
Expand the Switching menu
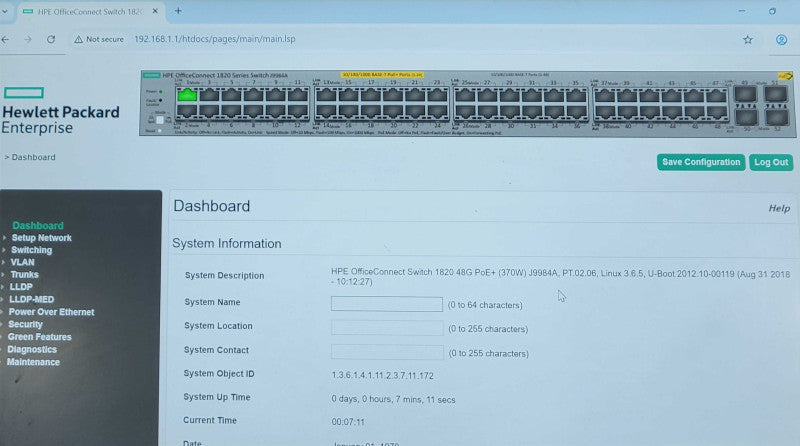(x=32, y=250)
